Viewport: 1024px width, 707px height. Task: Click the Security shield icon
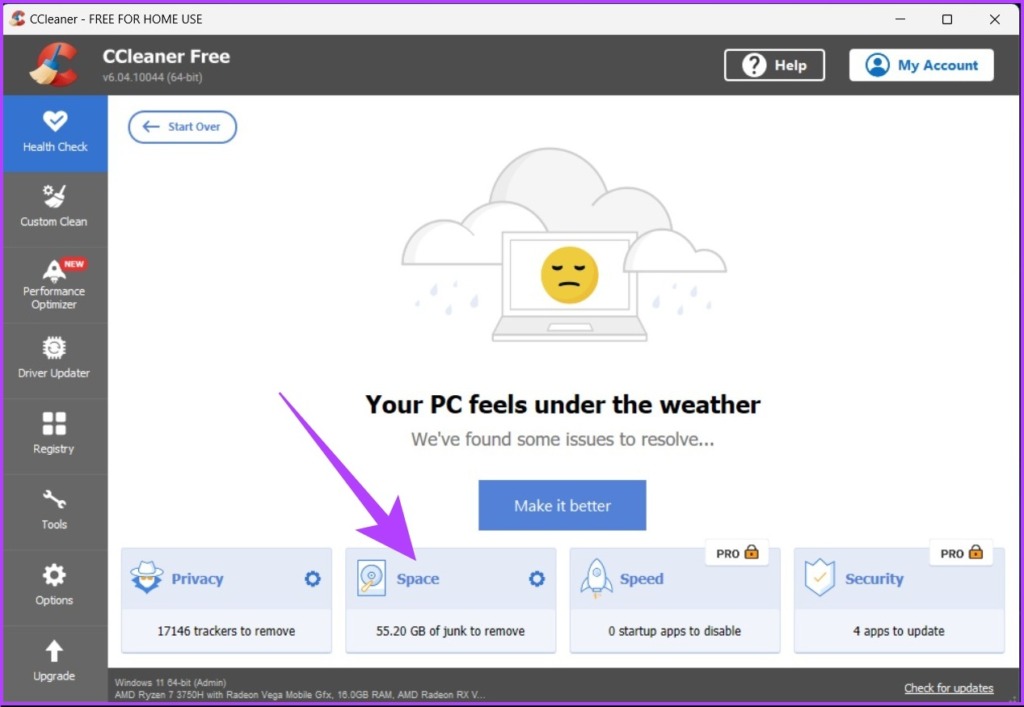[x=820, y=578]
